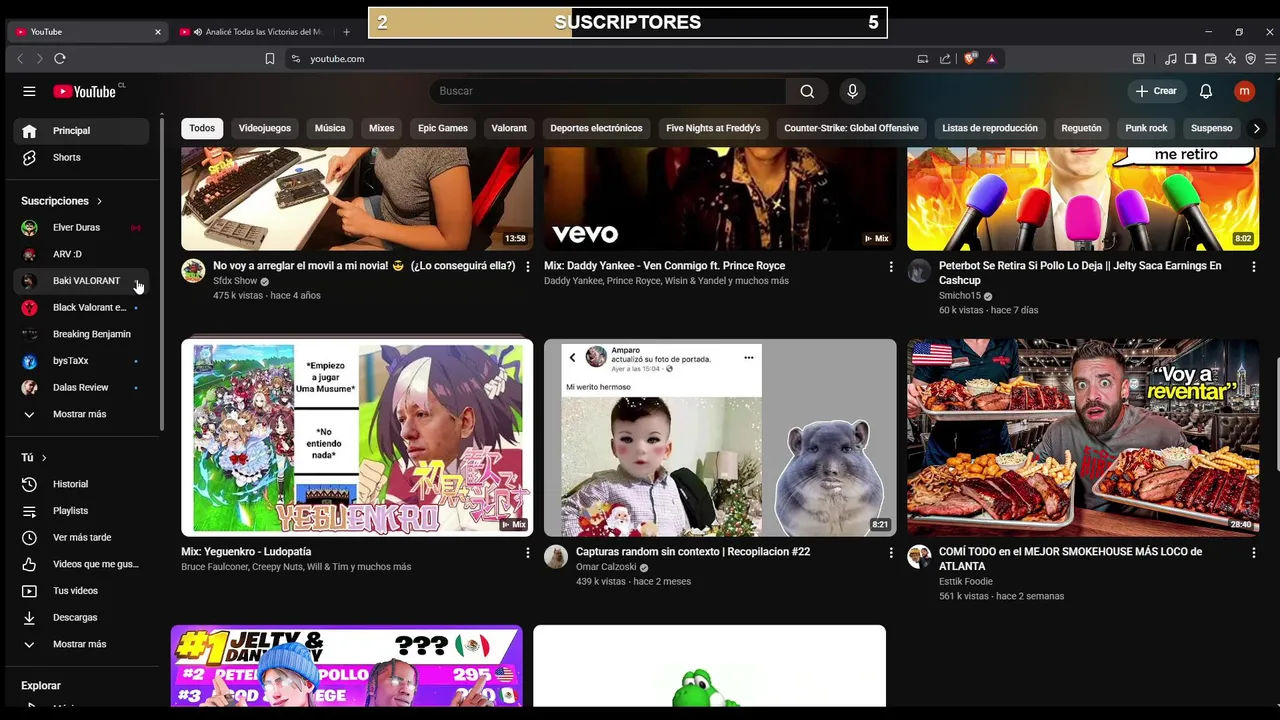This screenshot has width=1280, height=720.
Task: Open options for arreglar el movil video
Action: (528, 266)
